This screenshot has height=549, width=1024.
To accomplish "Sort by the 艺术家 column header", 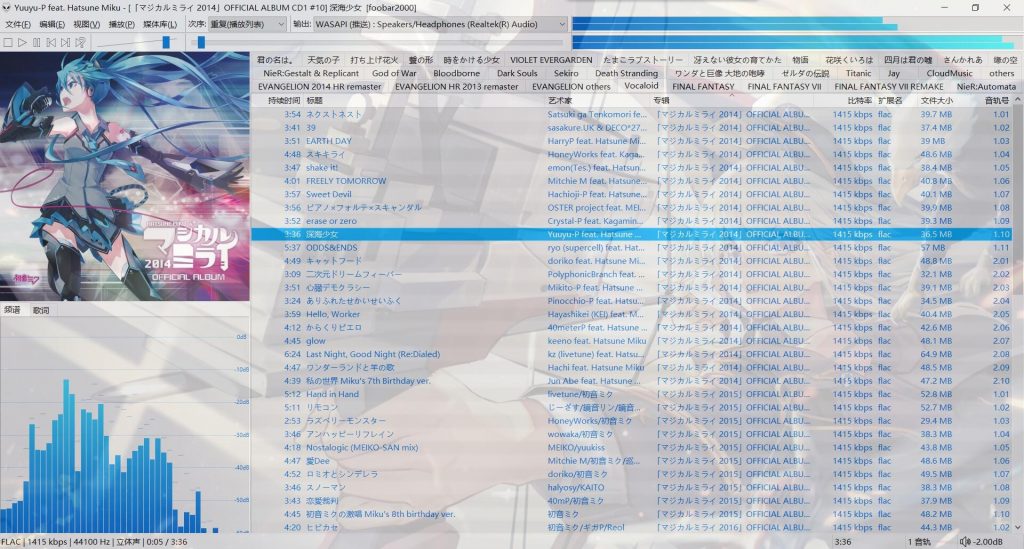I will [x=560, y=101].
